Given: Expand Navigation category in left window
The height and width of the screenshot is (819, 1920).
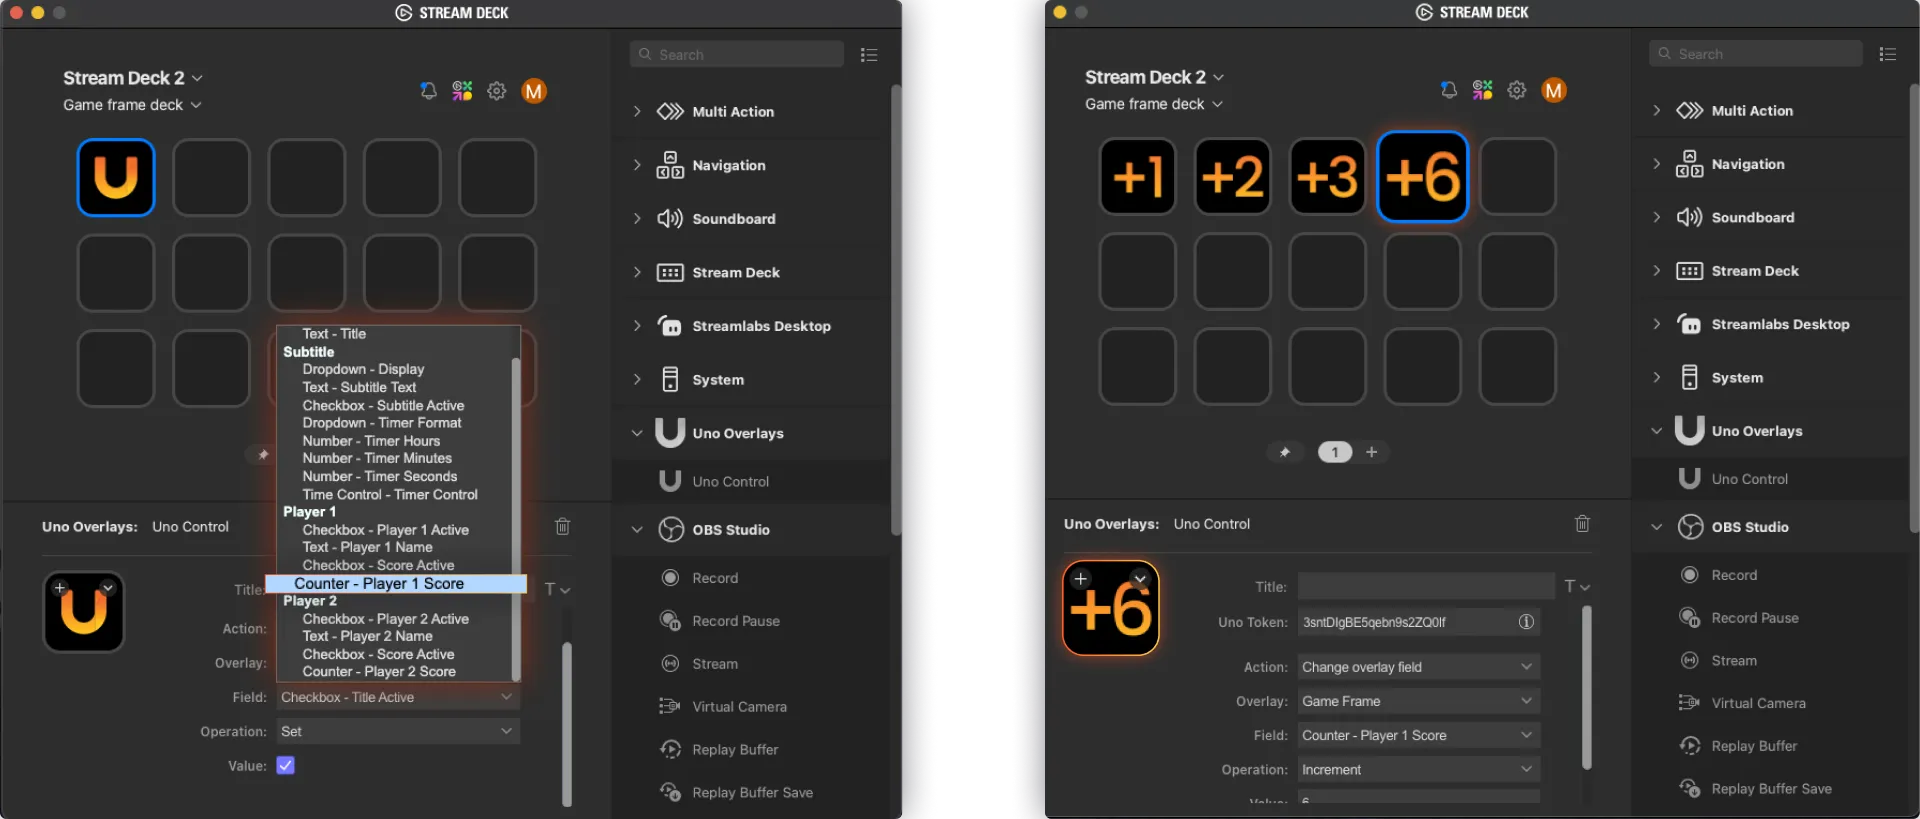Looking at the screenshot, I should click(x=637, y=165).
